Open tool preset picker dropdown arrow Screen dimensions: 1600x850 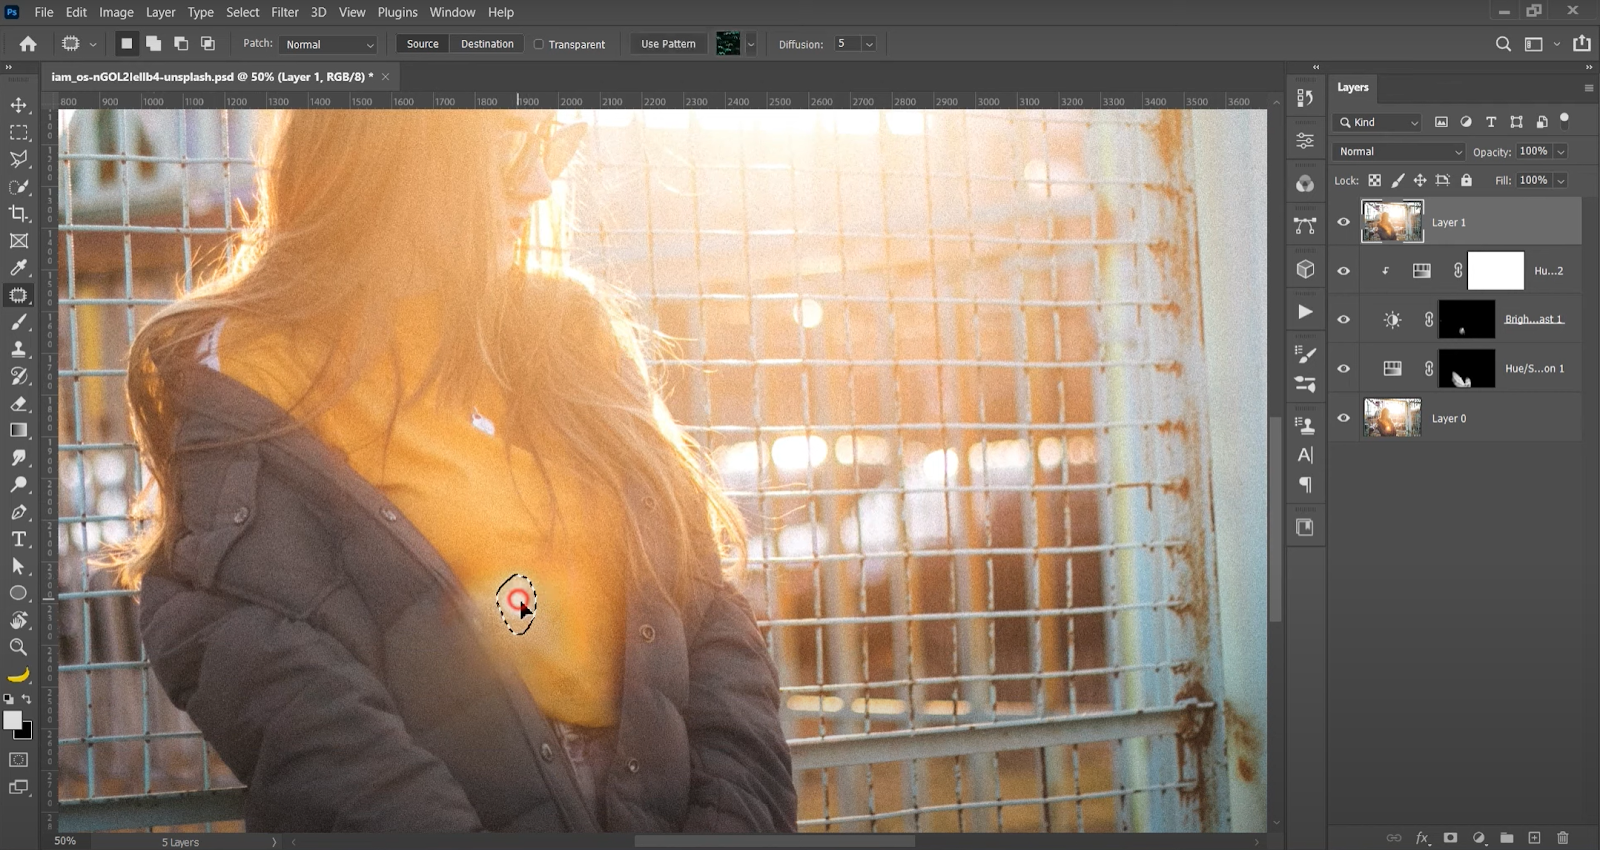coord(93,44)
